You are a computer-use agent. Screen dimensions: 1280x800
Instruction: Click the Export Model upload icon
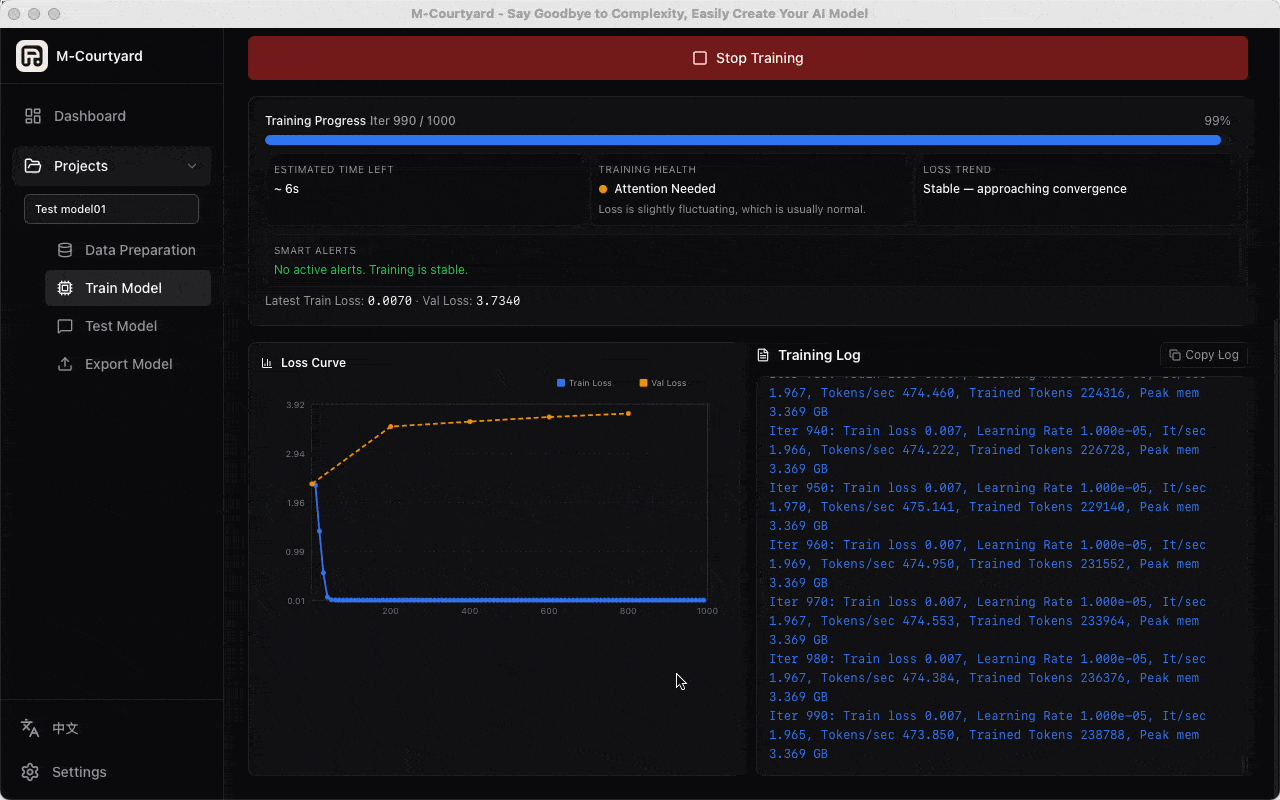(x=62, y=364)
